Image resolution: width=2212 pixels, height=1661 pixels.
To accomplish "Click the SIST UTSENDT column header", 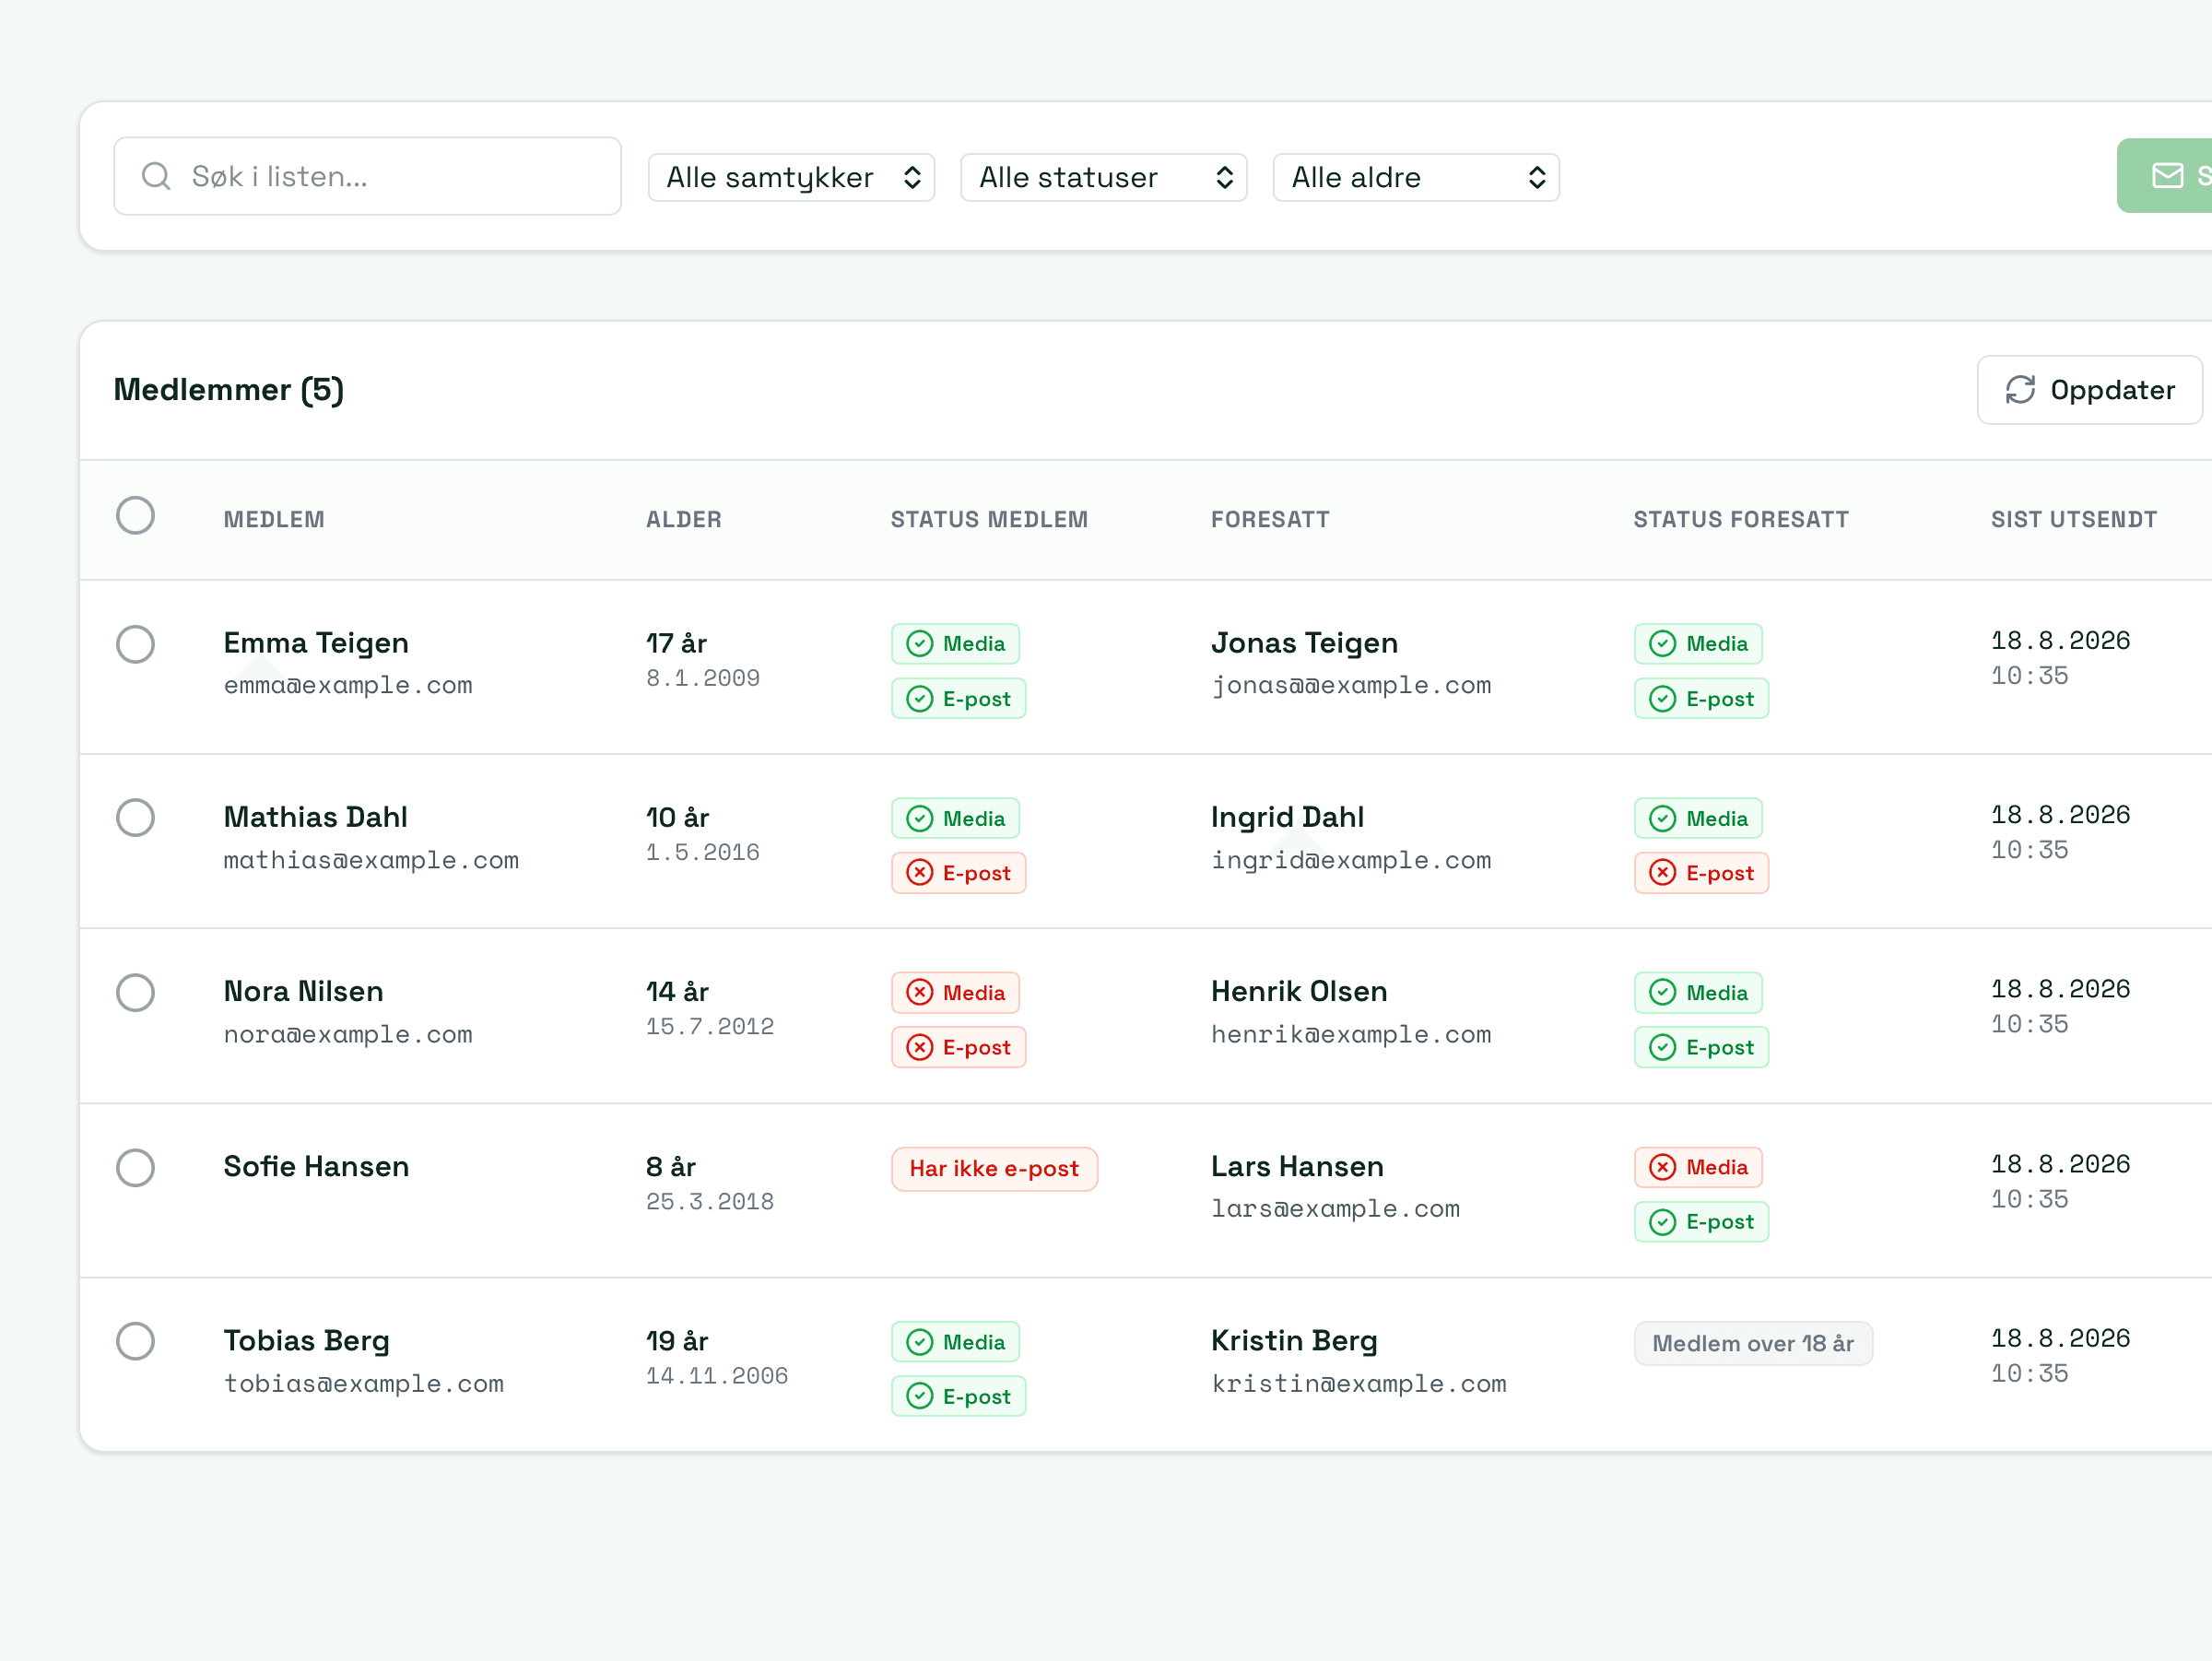I will 2074,520.
